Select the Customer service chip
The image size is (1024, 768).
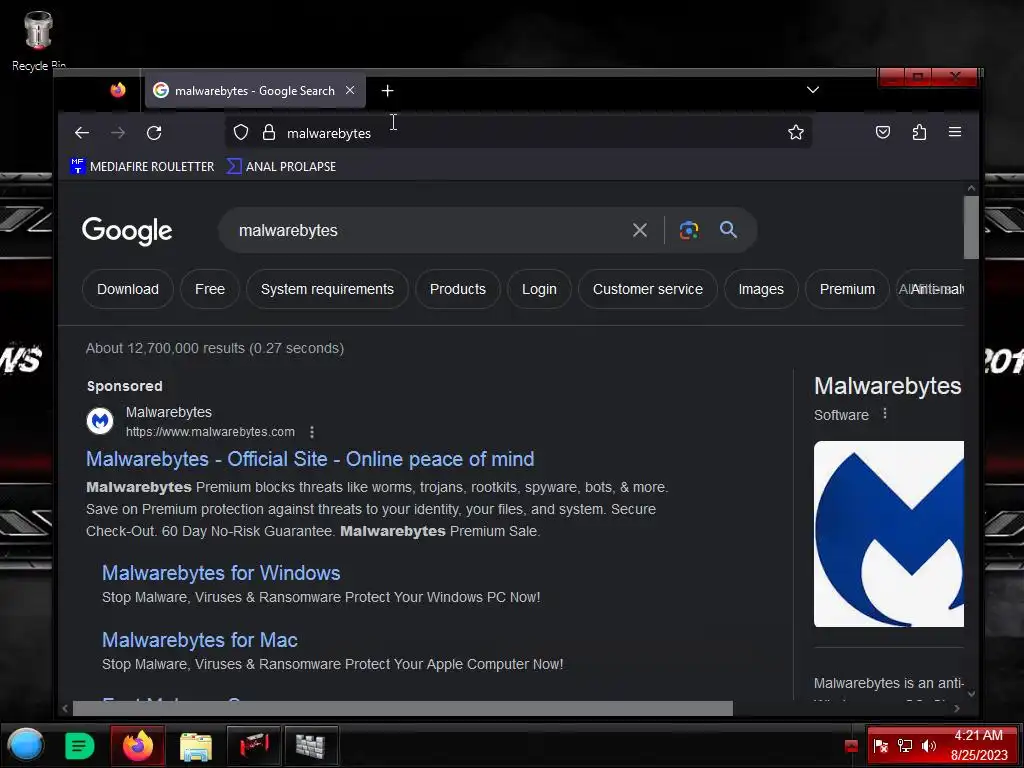click(x=648, y=289)
